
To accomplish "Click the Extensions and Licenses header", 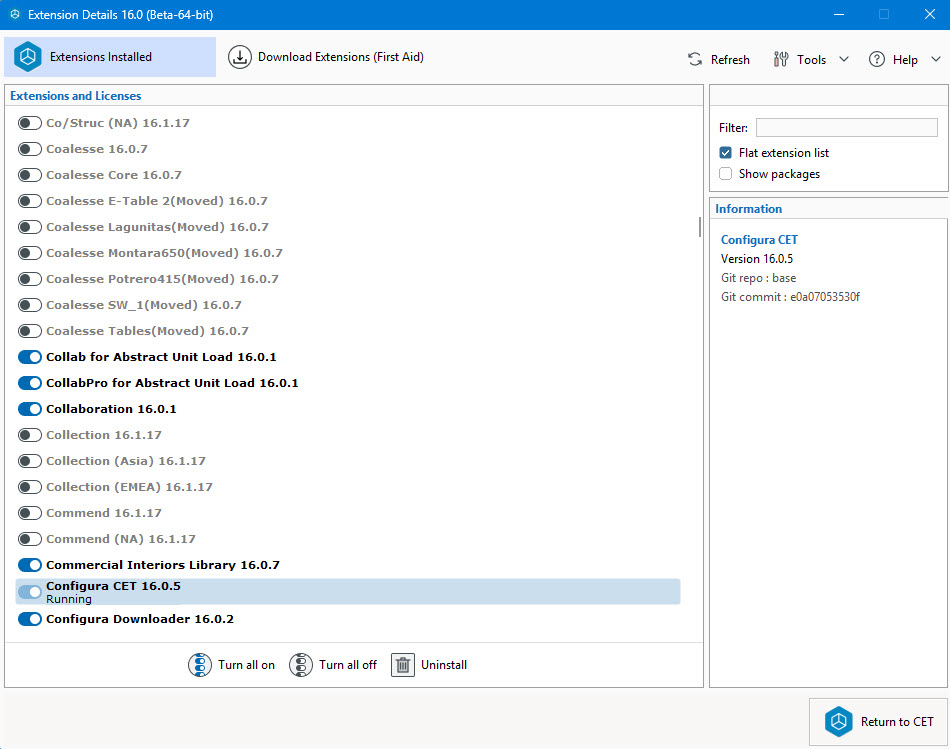I will click(76, 96).
